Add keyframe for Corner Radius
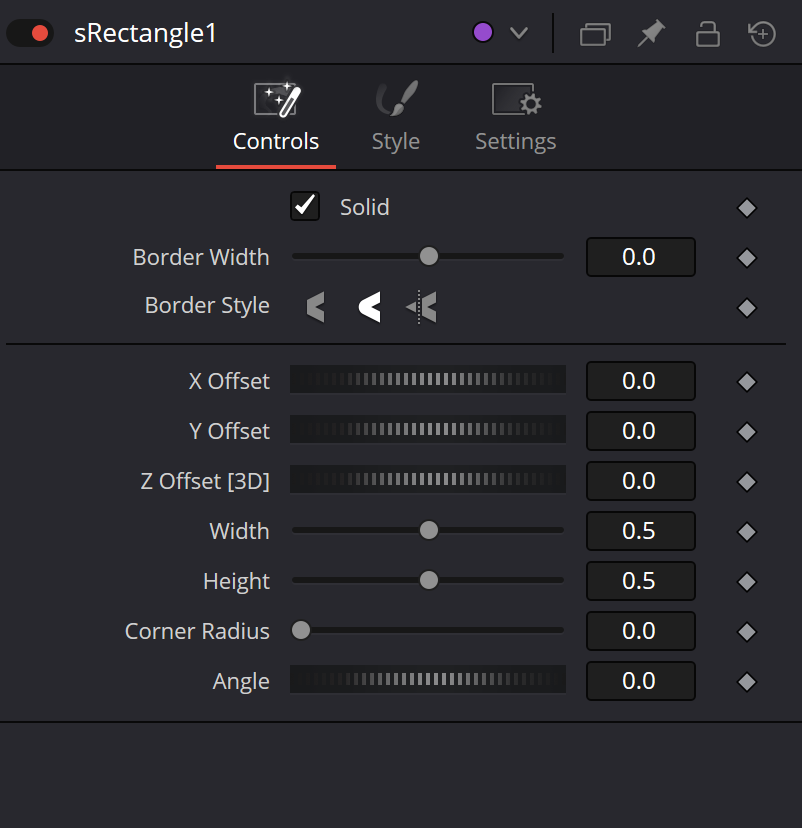Viewport: 802px width, 828px height. click(747, 632)
